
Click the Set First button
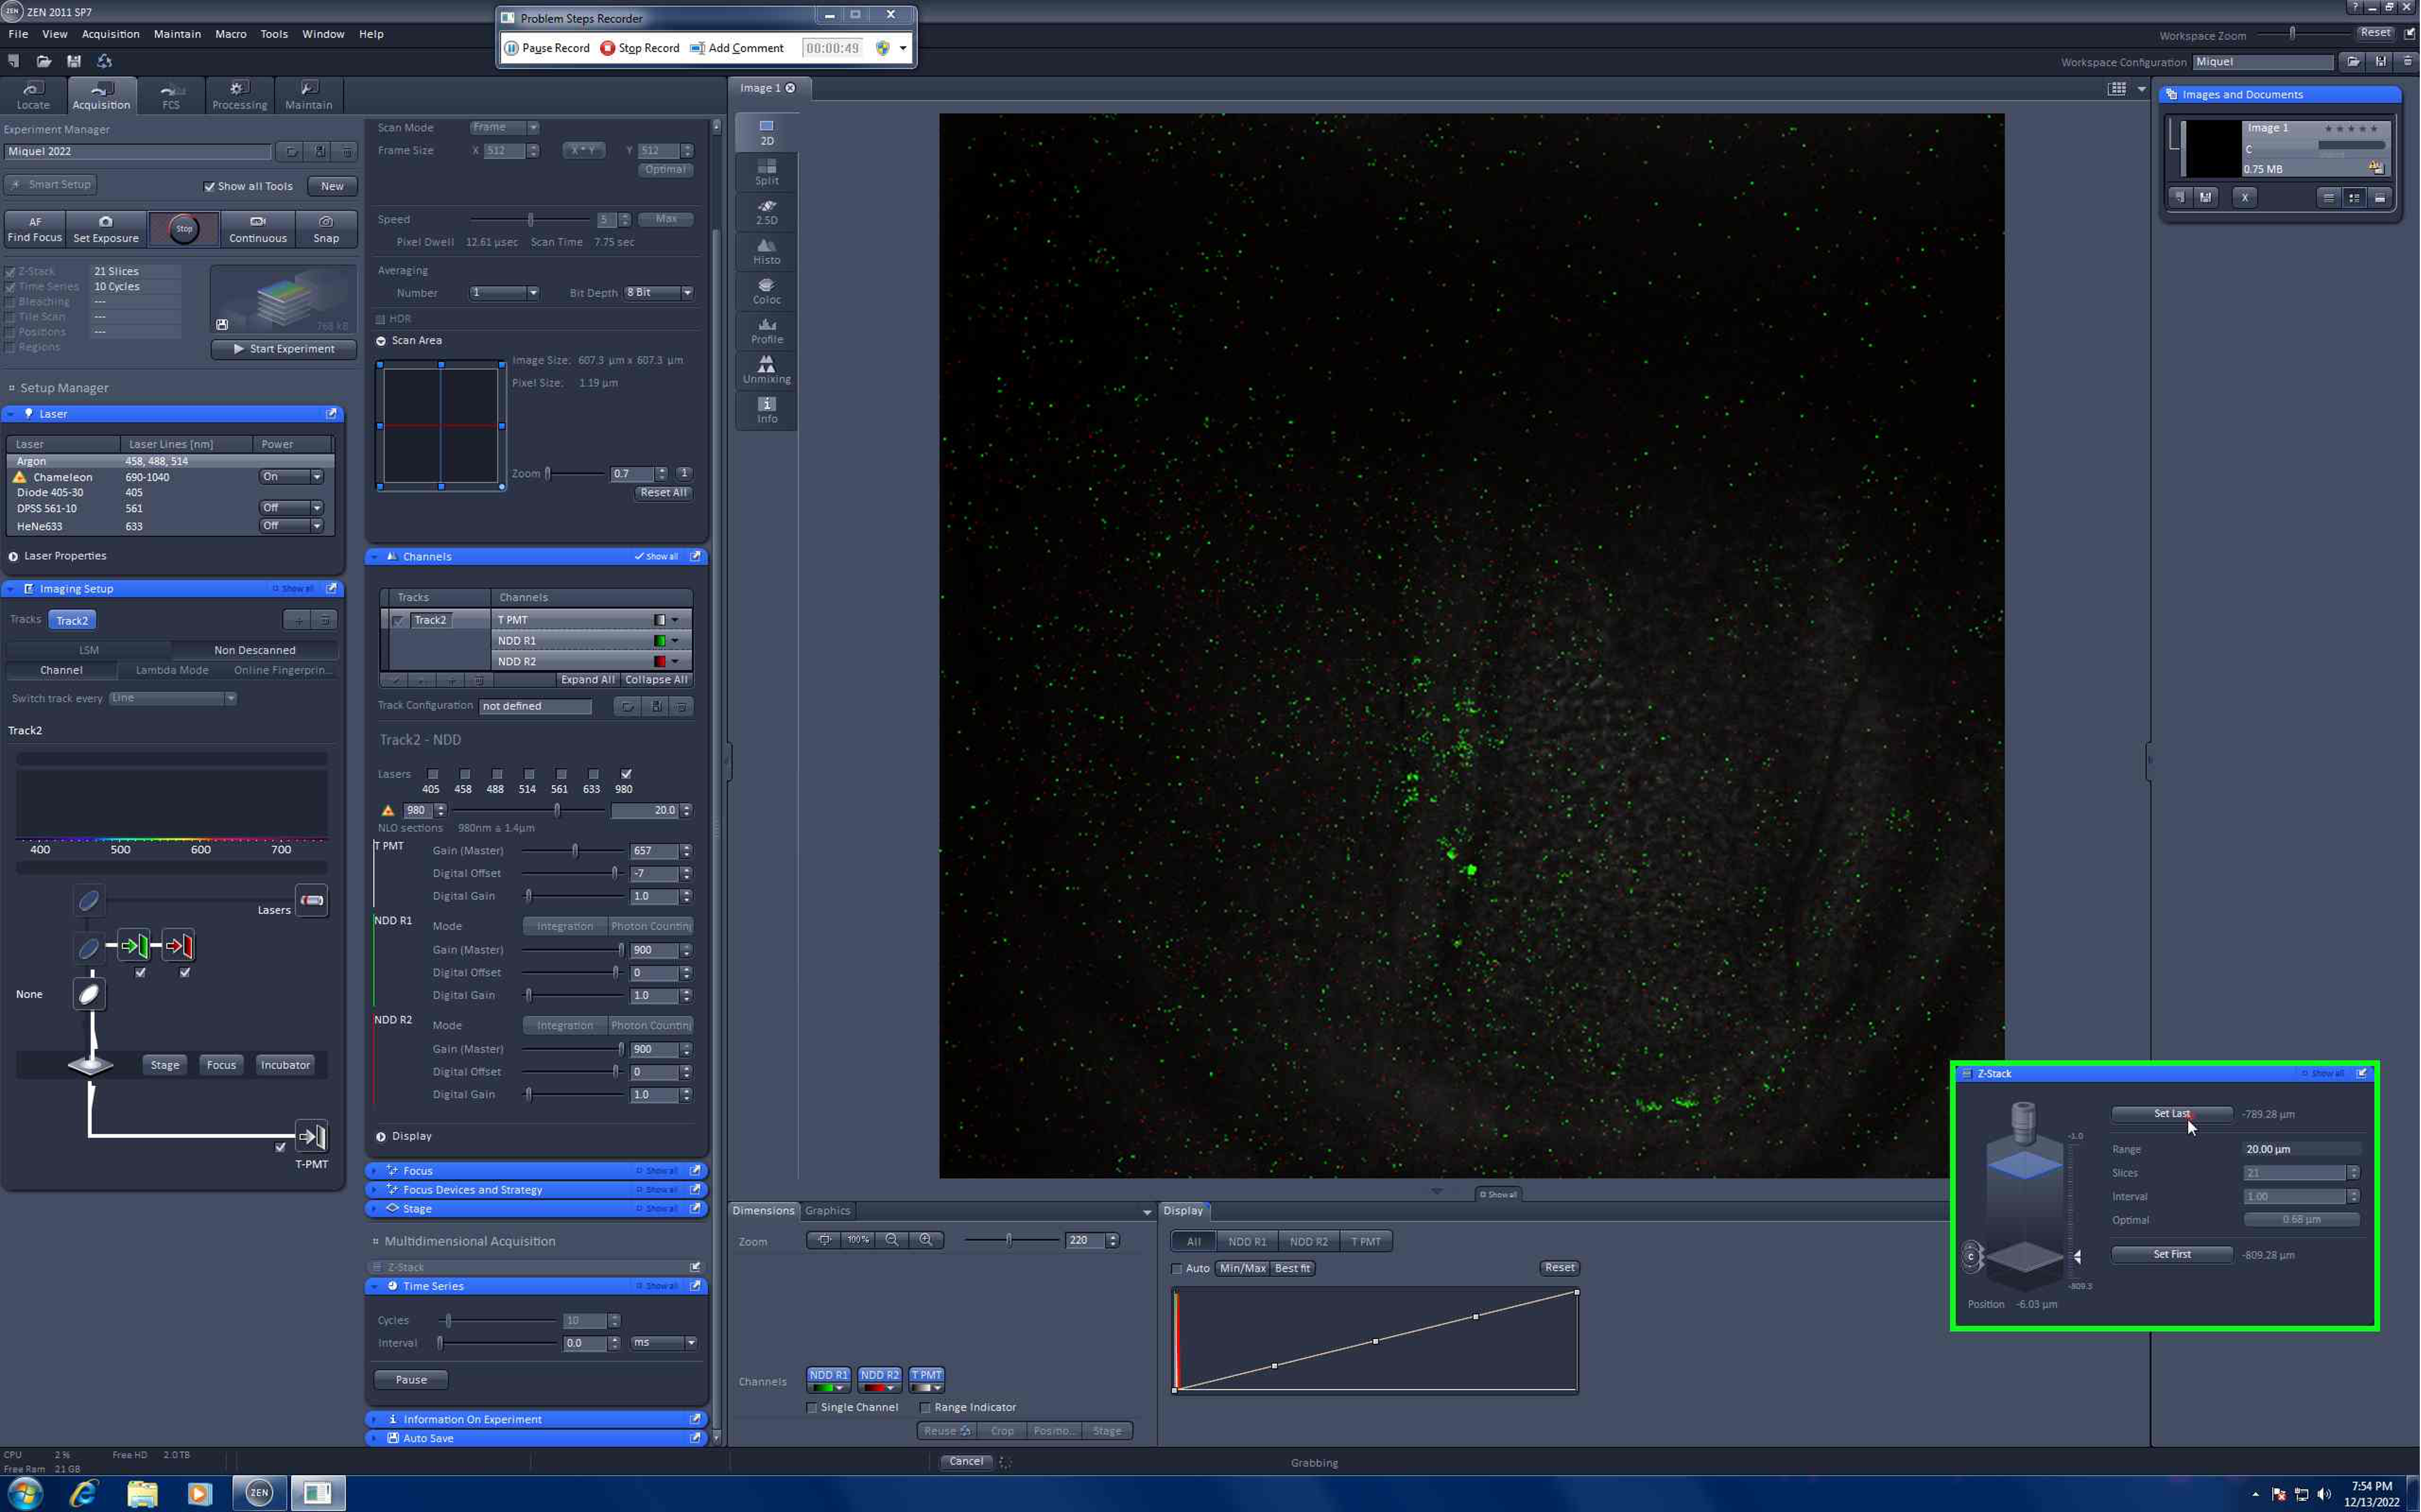coord(2171,1254)
